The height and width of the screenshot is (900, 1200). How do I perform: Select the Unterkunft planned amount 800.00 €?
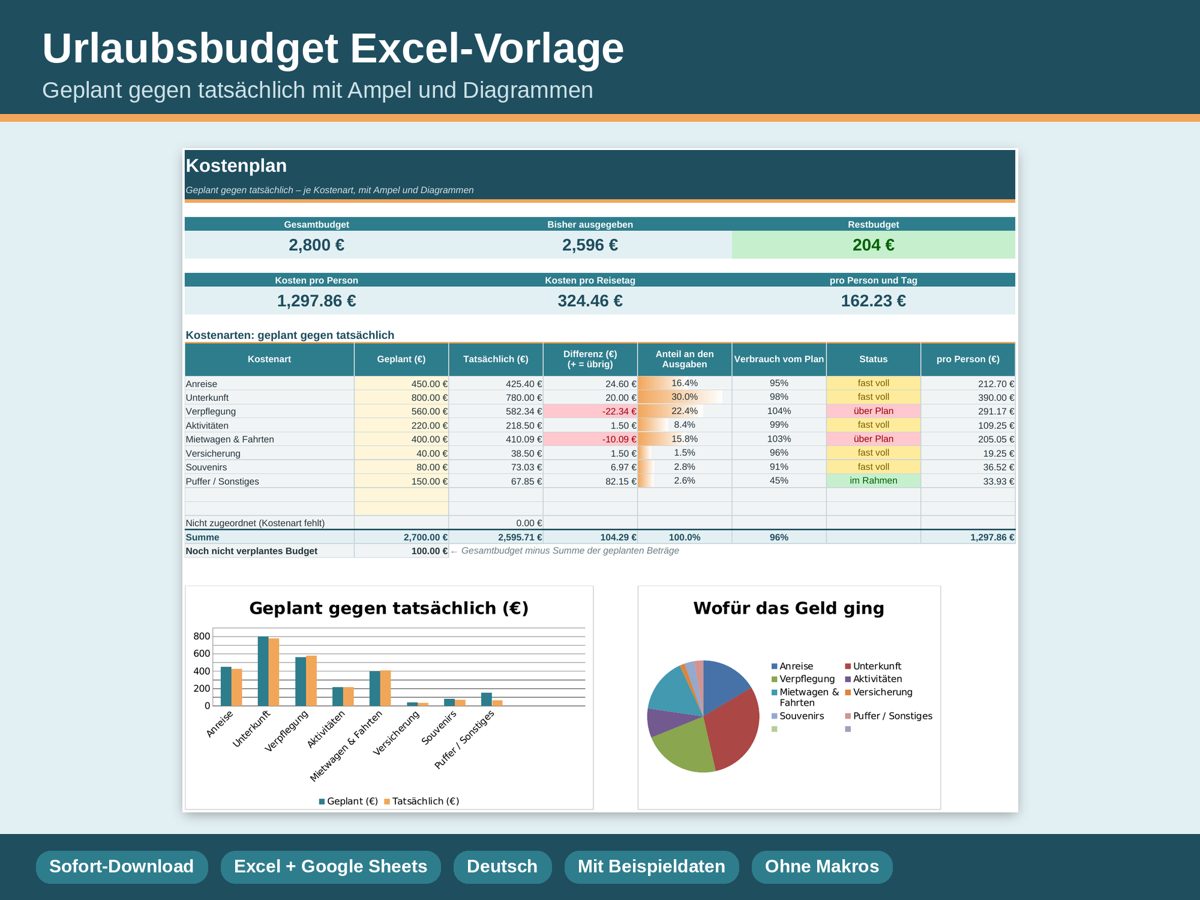(401, 397)
